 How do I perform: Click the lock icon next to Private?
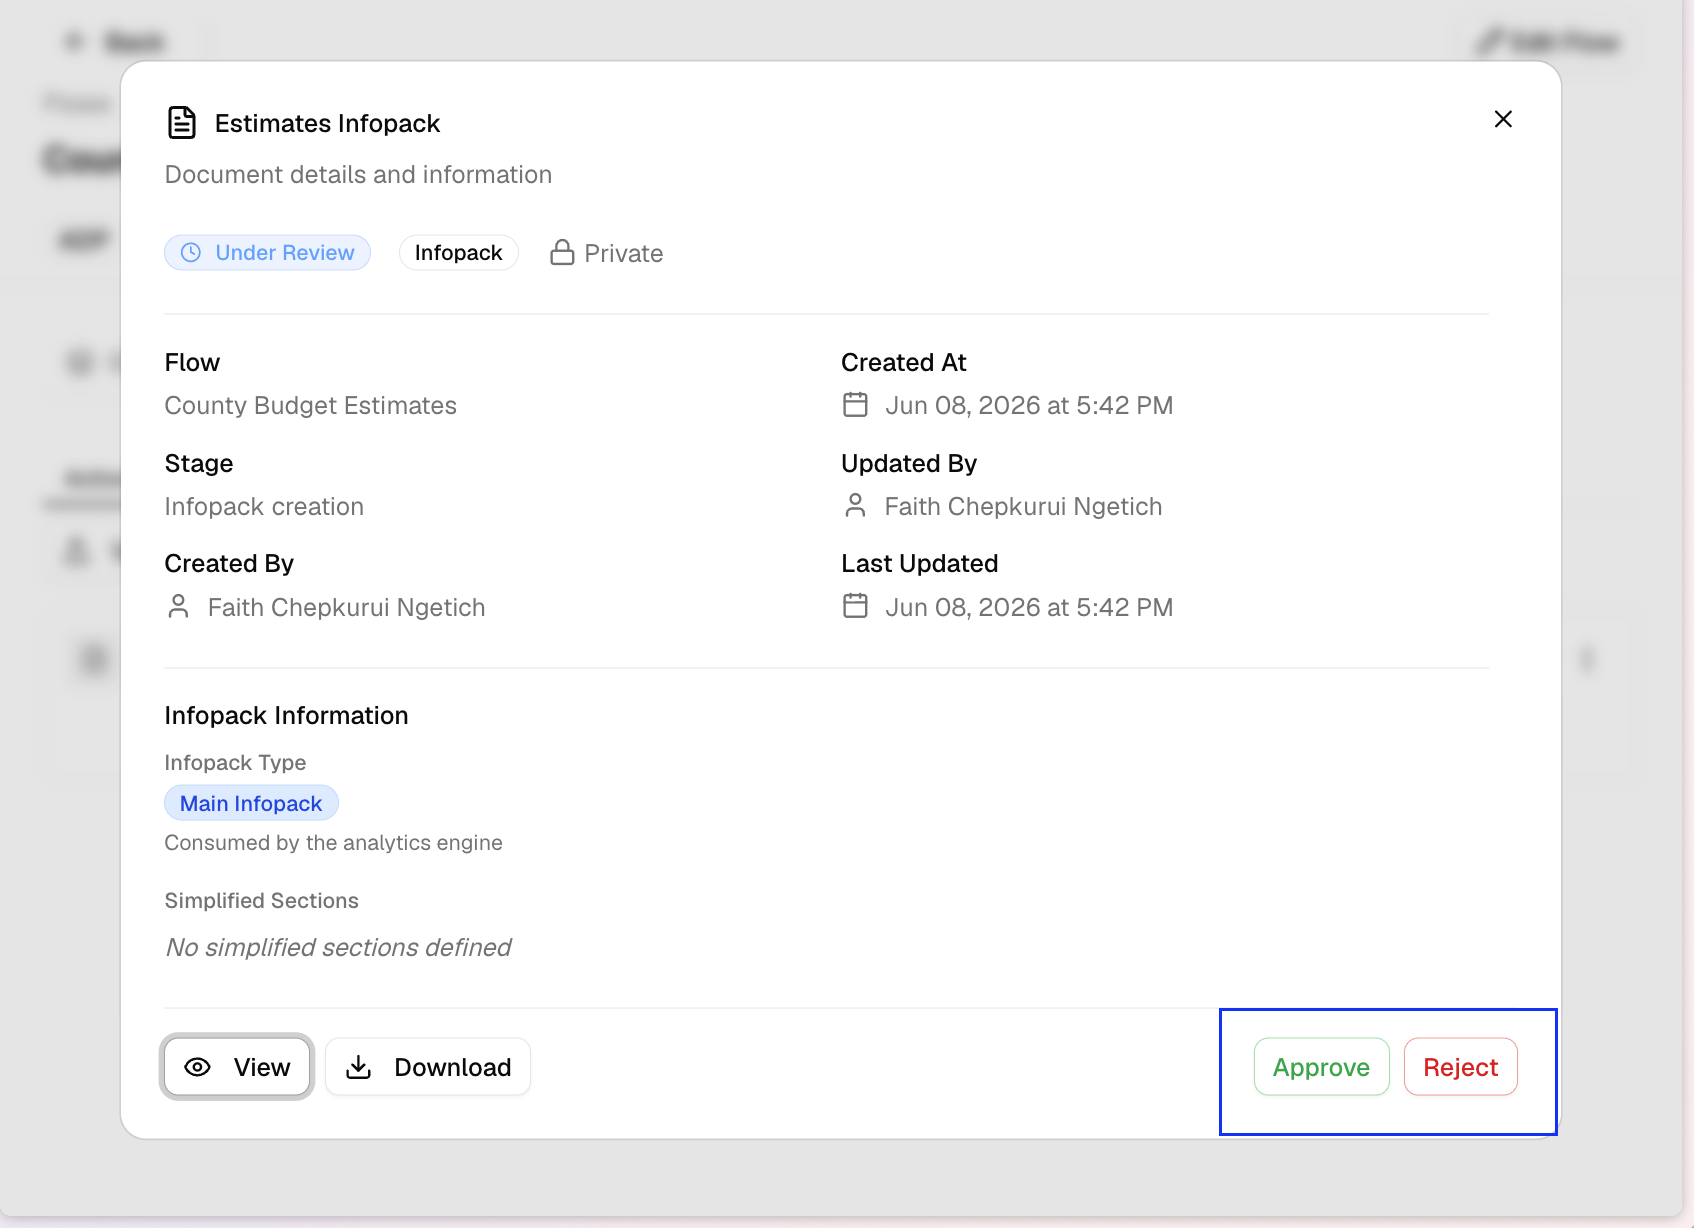coord(562,252)
